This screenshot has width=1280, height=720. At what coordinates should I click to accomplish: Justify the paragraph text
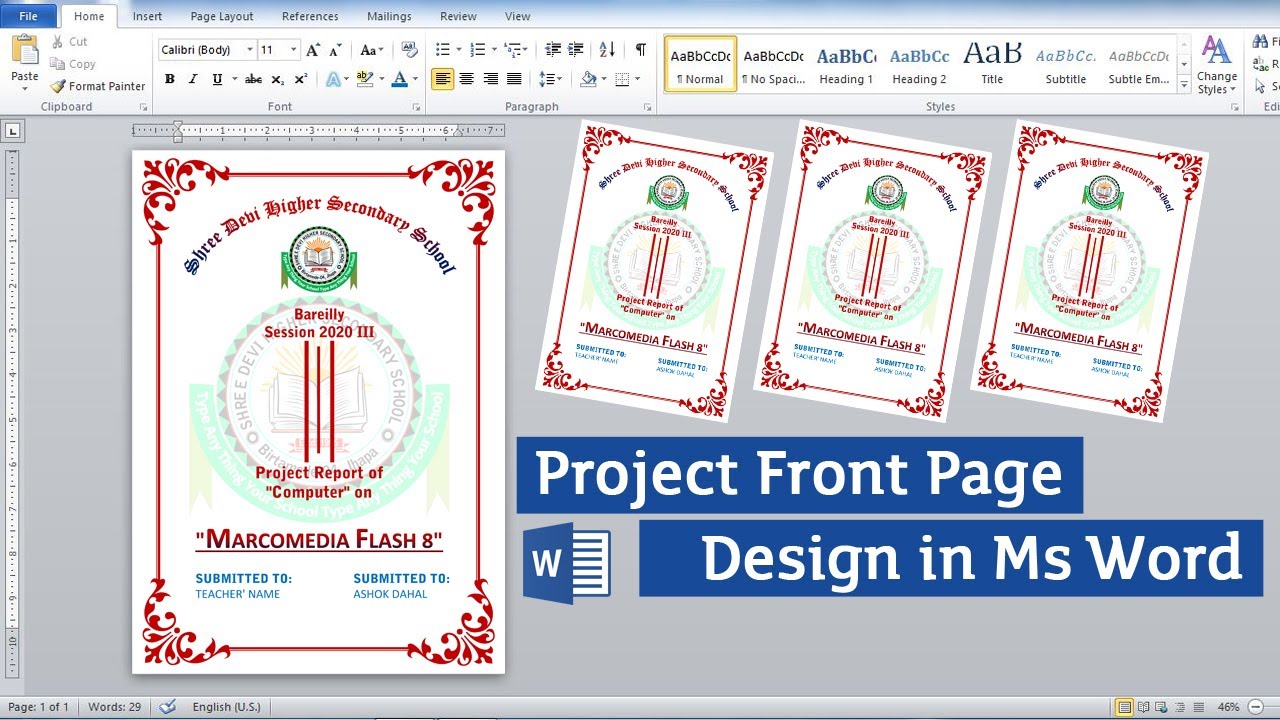[514, 79]
